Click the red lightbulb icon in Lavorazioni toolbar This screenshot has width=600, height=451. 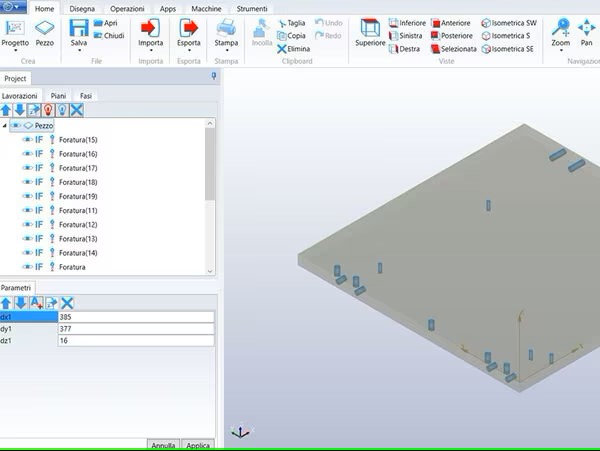click(47, 109)
